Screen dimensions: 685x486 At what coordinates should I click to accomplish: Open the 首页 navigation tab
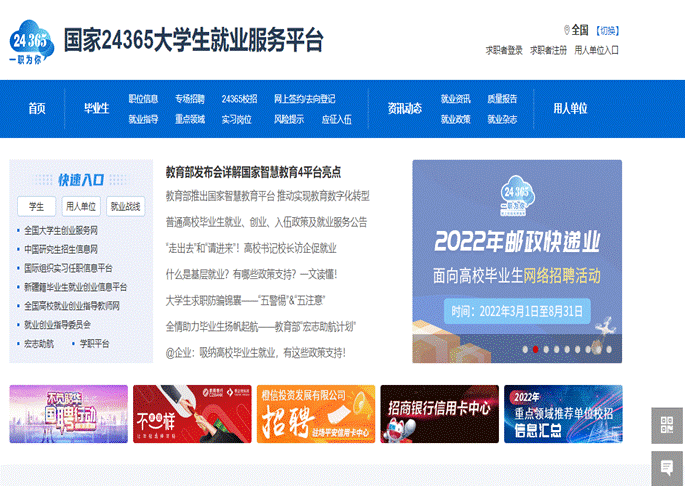37,108
